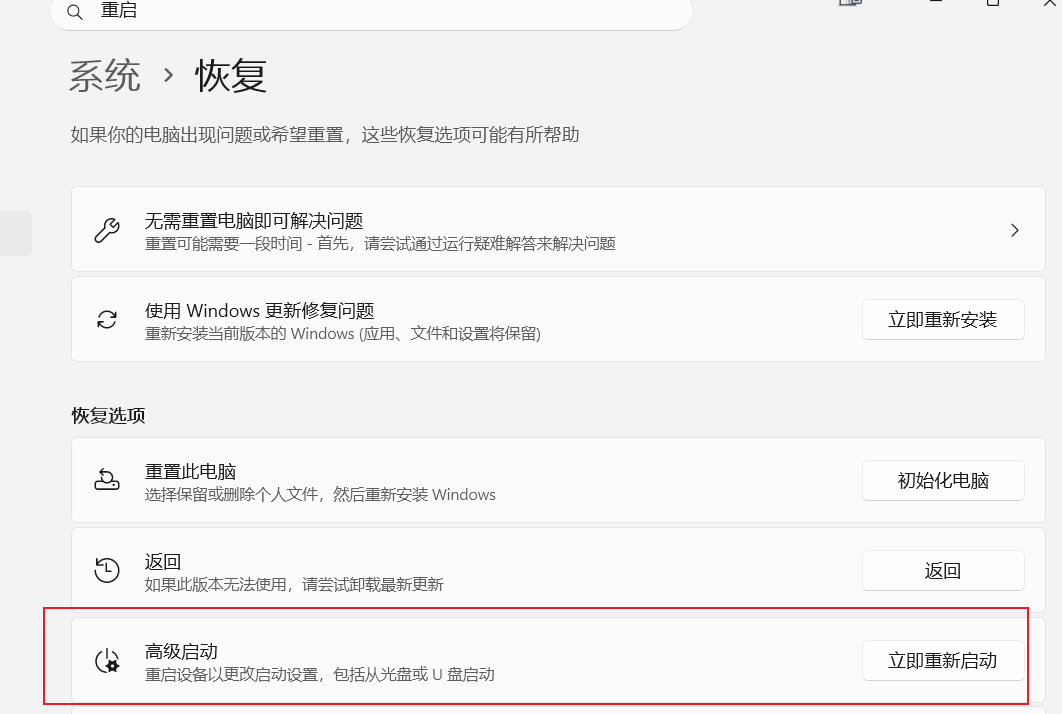Click the 高级启动 power gear icon

(x=107, y=660)
